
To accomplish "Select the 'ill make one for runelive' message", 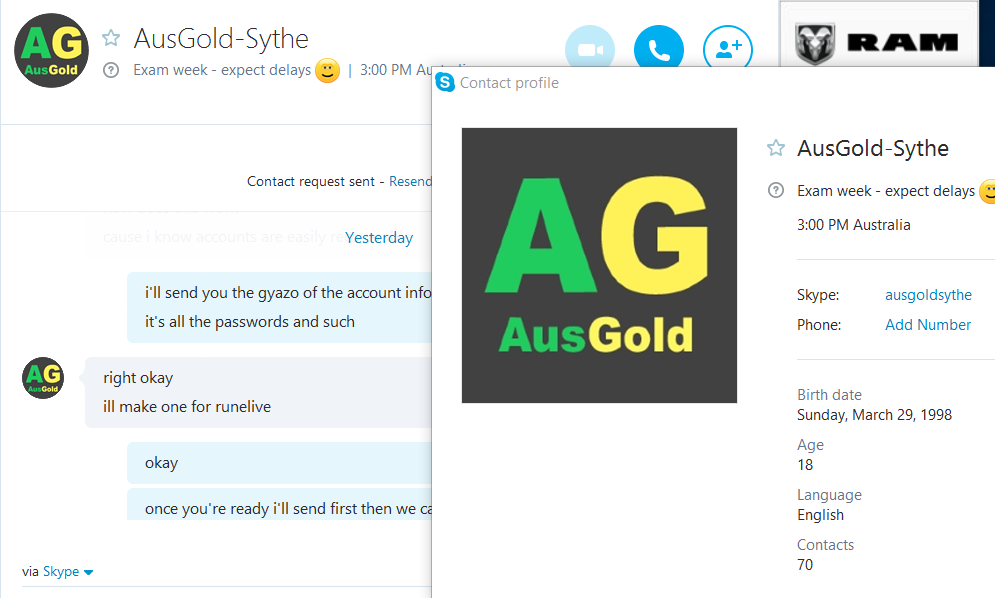I will coord(187,406).
